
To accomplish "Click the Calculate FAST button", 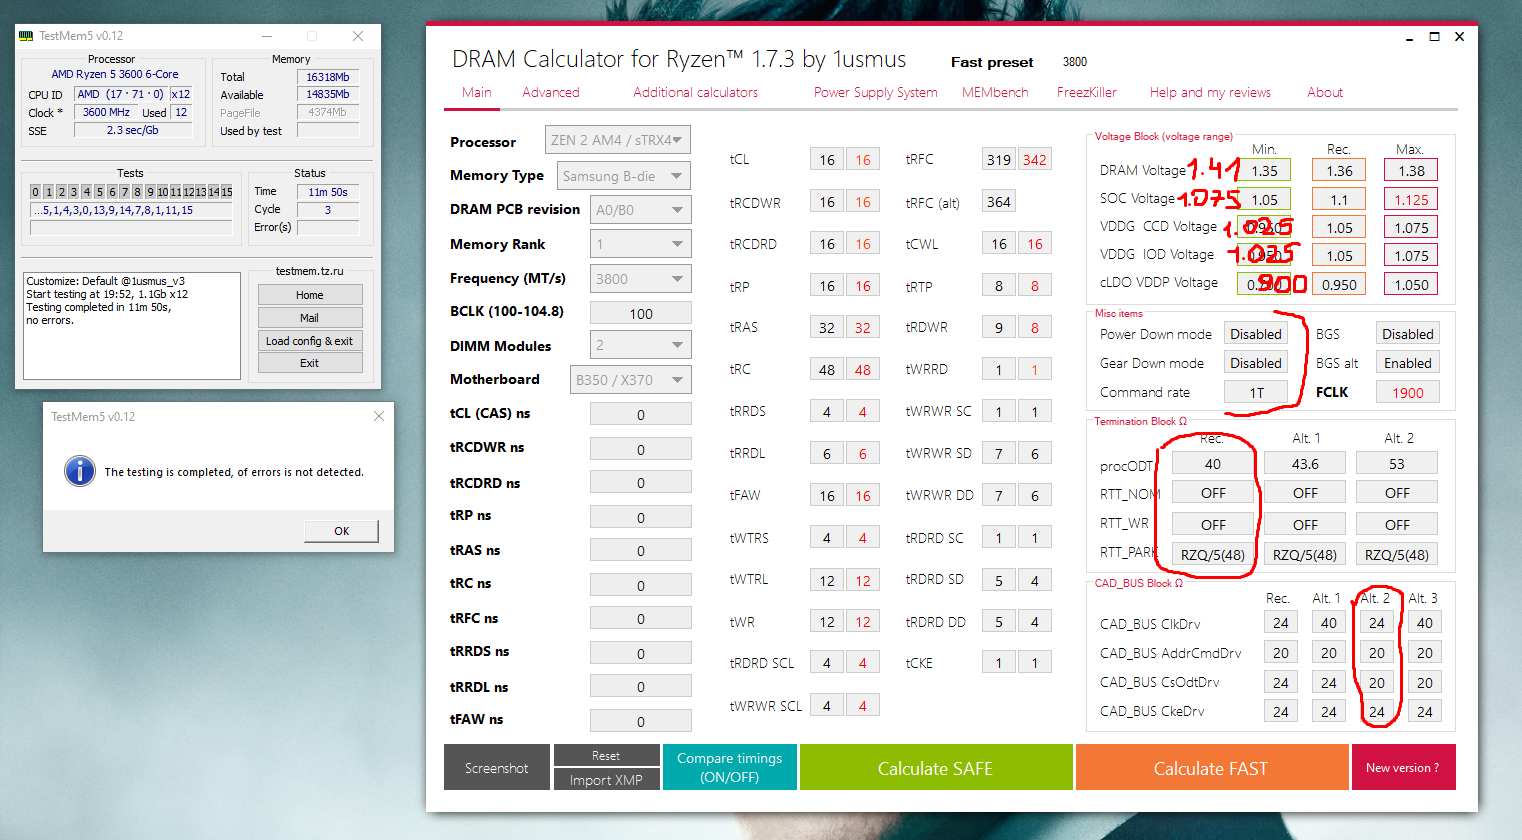I will pyautogui.click(x=1210, y=767).
